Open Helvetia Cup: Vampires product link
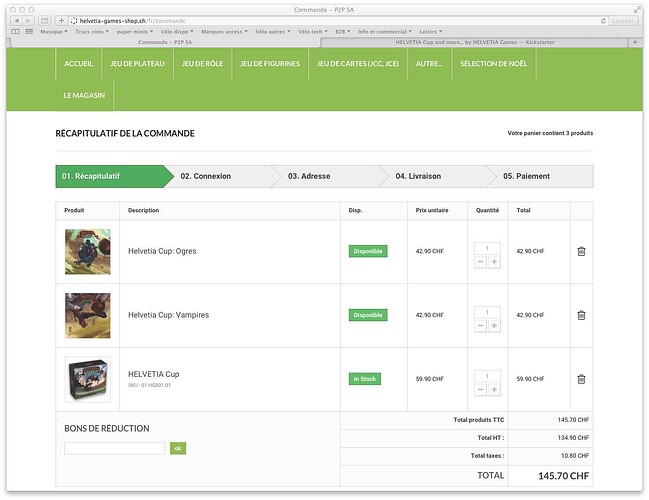The width and height of the screenshot is (649, 500). pyautogui.click(x=168, y=315)
